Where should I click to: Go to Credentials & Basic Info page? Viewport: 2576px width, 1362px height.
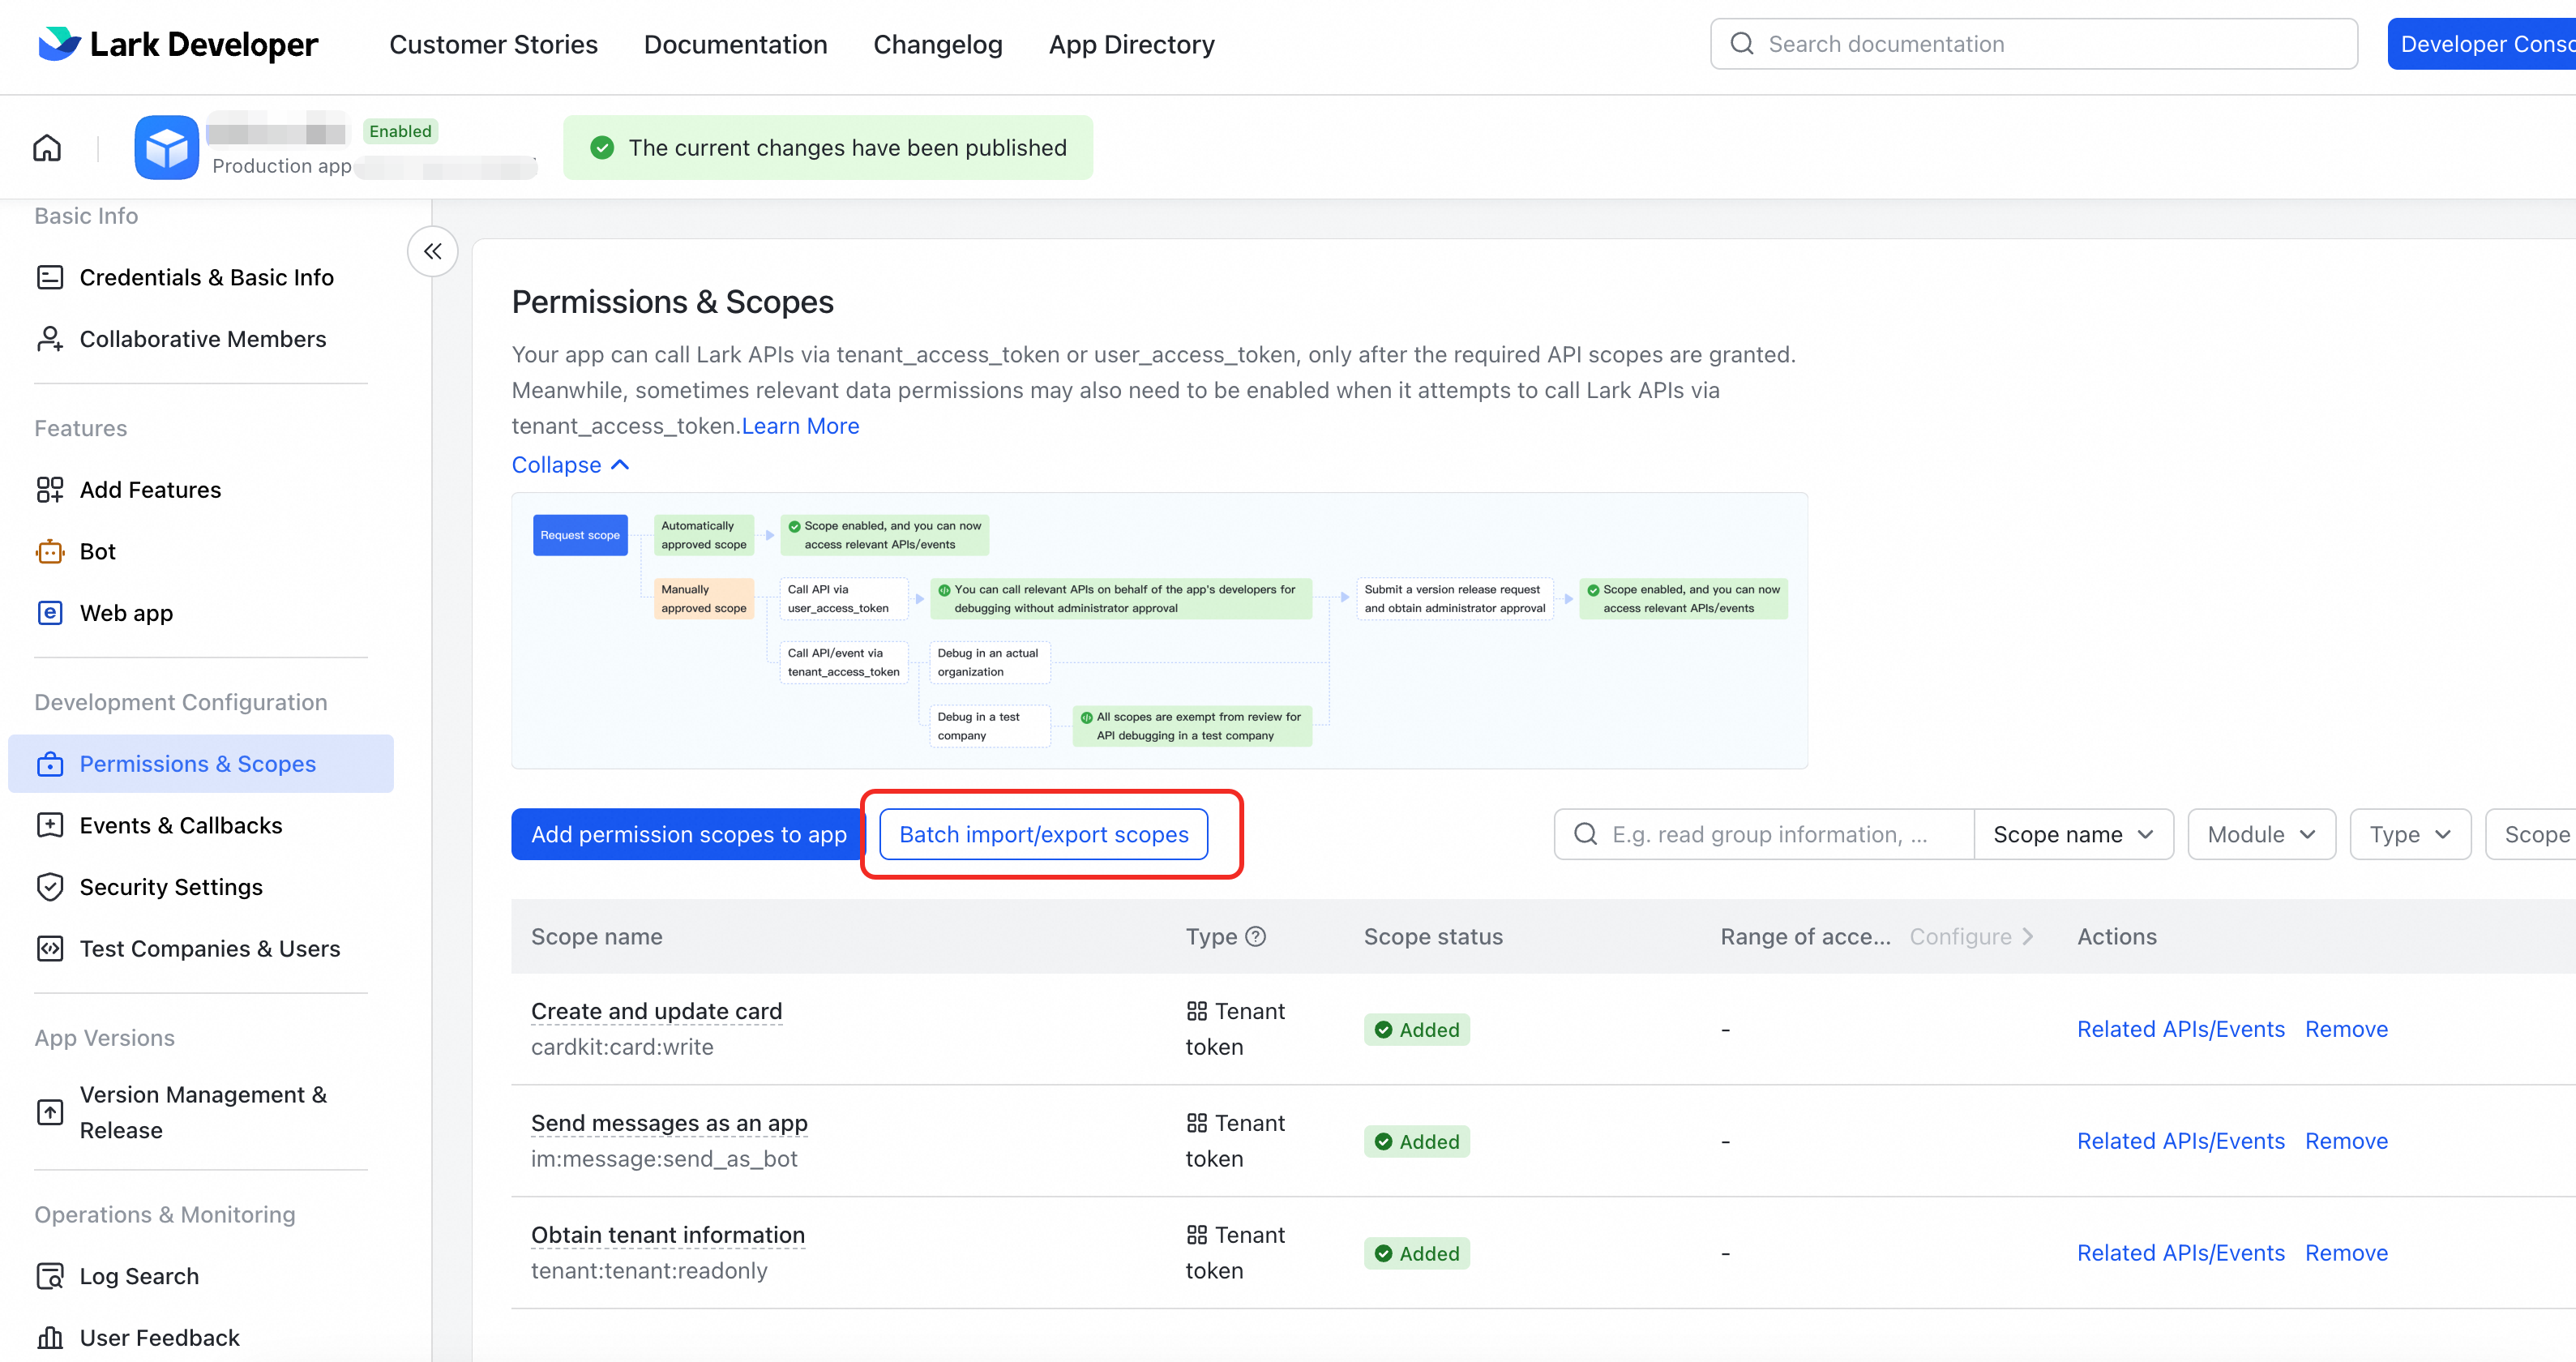click(206, 277)
